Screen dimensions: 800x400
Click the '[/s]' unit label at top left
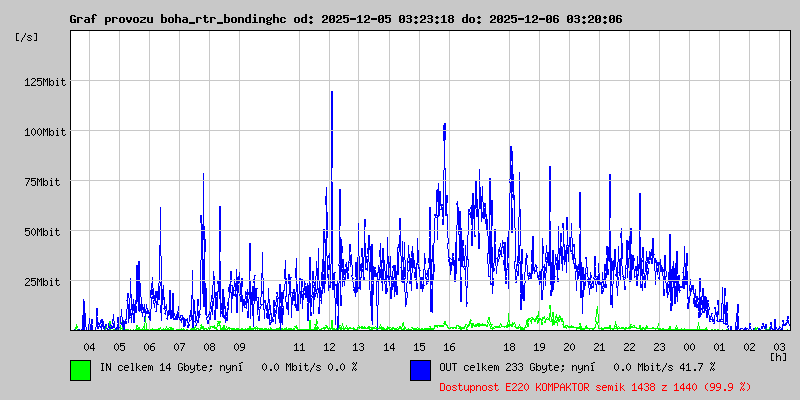[27, 37]
